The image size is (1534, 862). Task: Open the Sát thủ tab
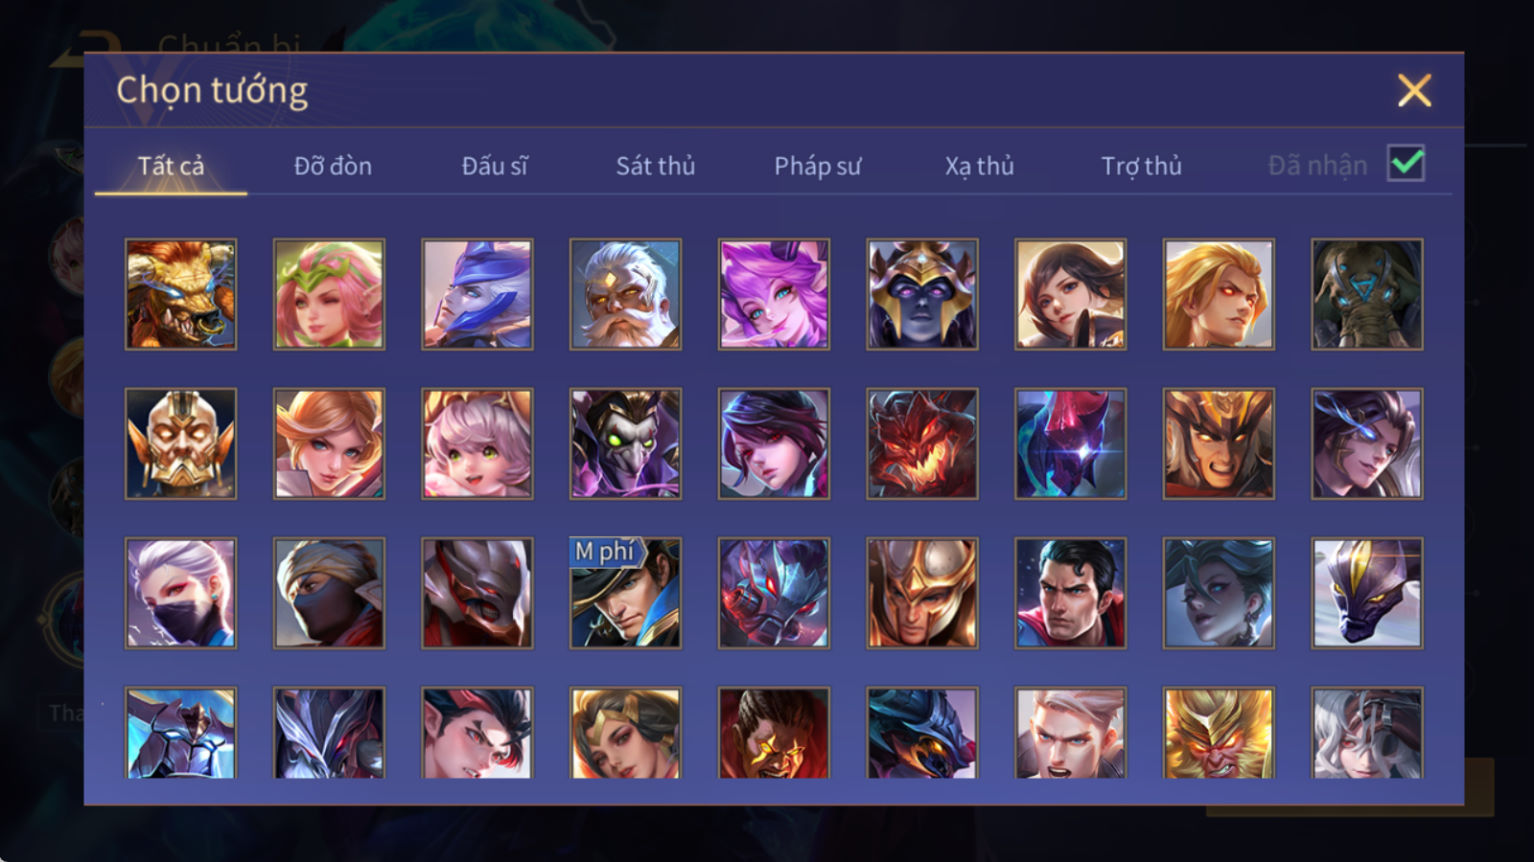point(655,166)
